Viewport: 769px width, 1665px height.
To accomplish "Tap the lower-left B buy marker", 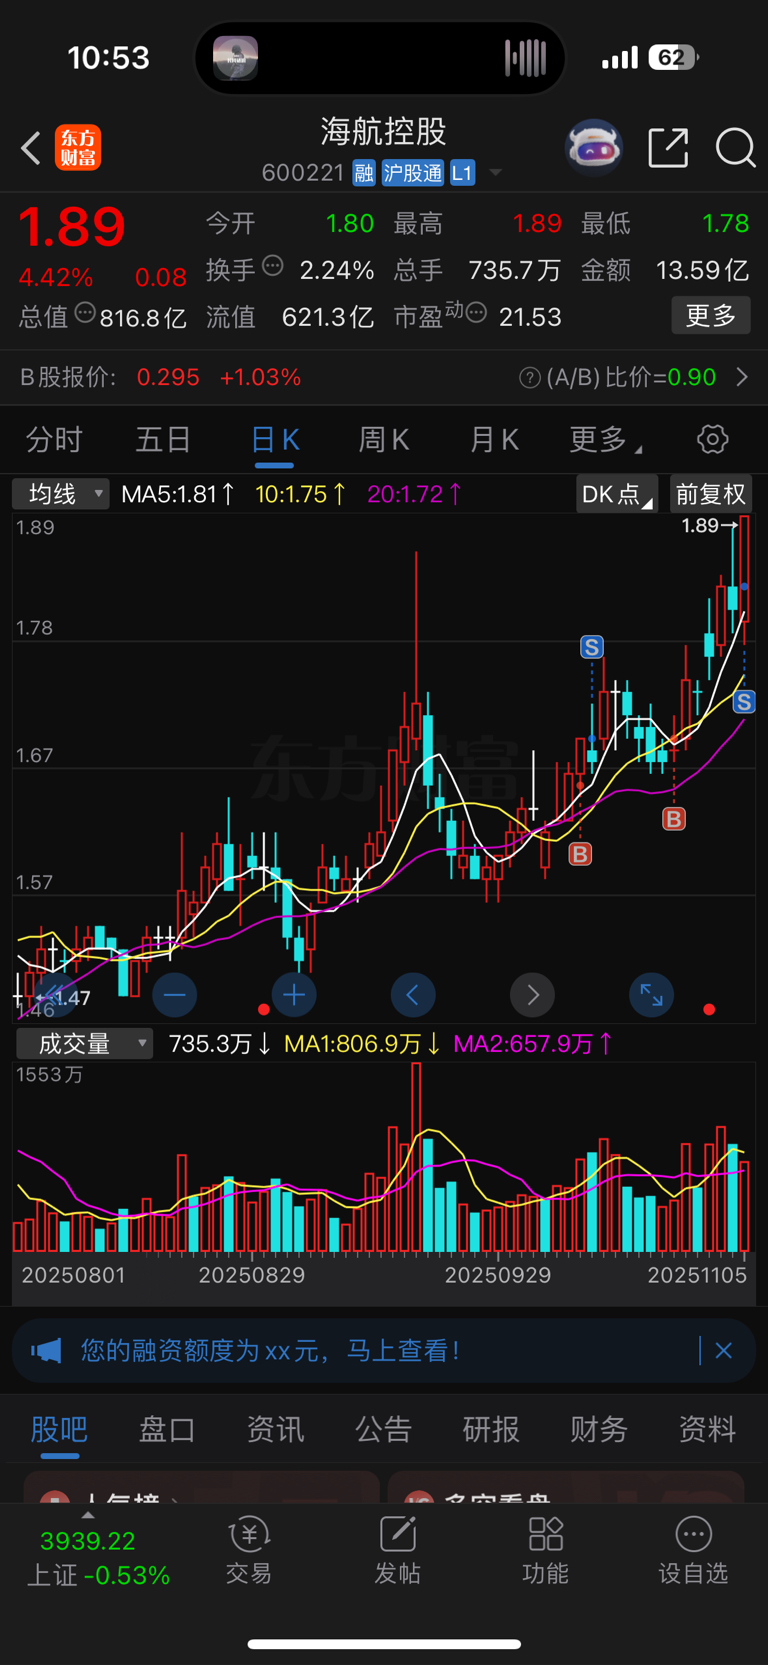I will click(580, 854).
